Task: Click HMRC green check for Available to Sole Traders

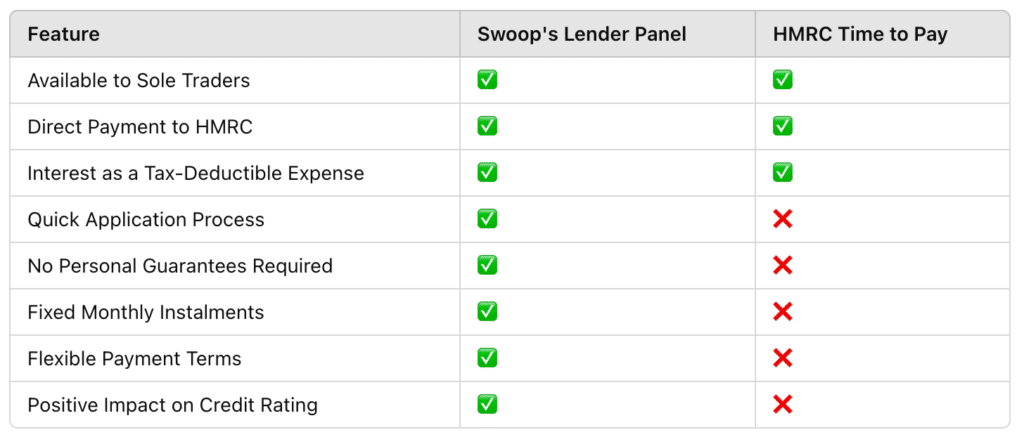Action: click(782, 80)
